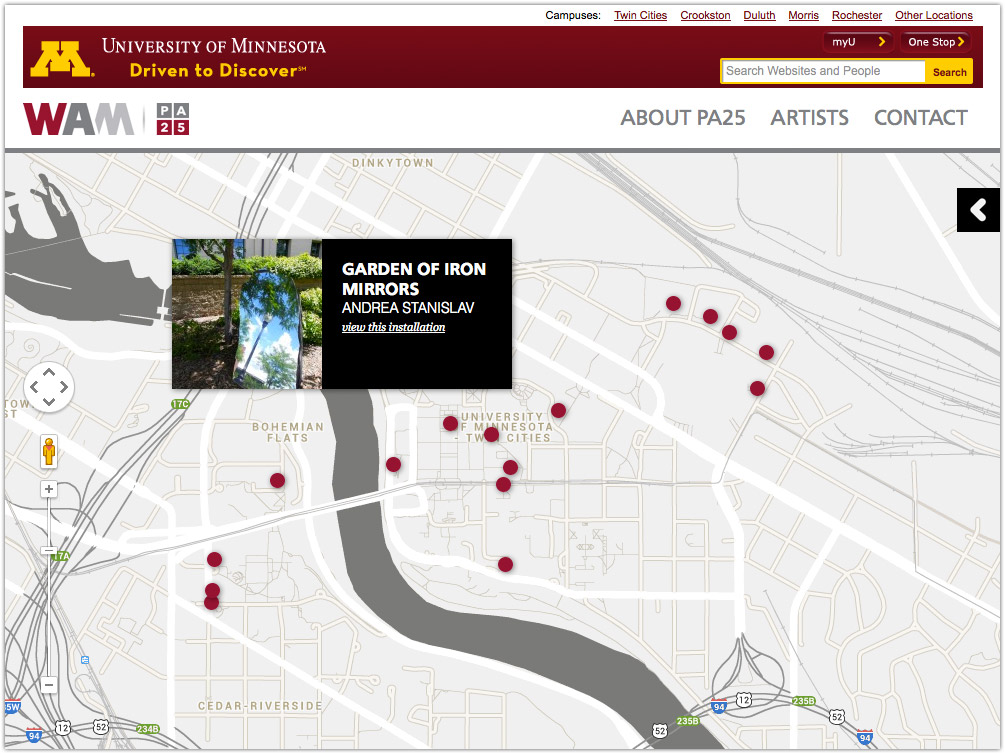Viewport: 1005px width, 754px height.
Task: Open the Crookston campus link
Action: point(705,15)
